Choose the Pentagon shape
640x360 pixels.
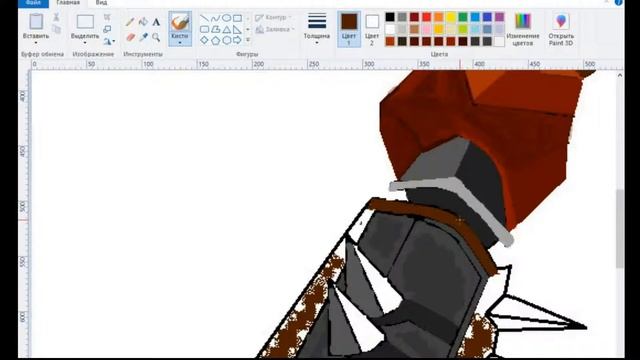pos(216,40)
